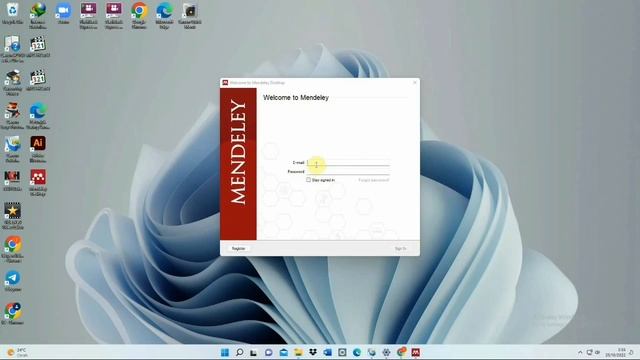Select the film-strip star desktop shortcut

pyautogui.click(x=12, y=216)
